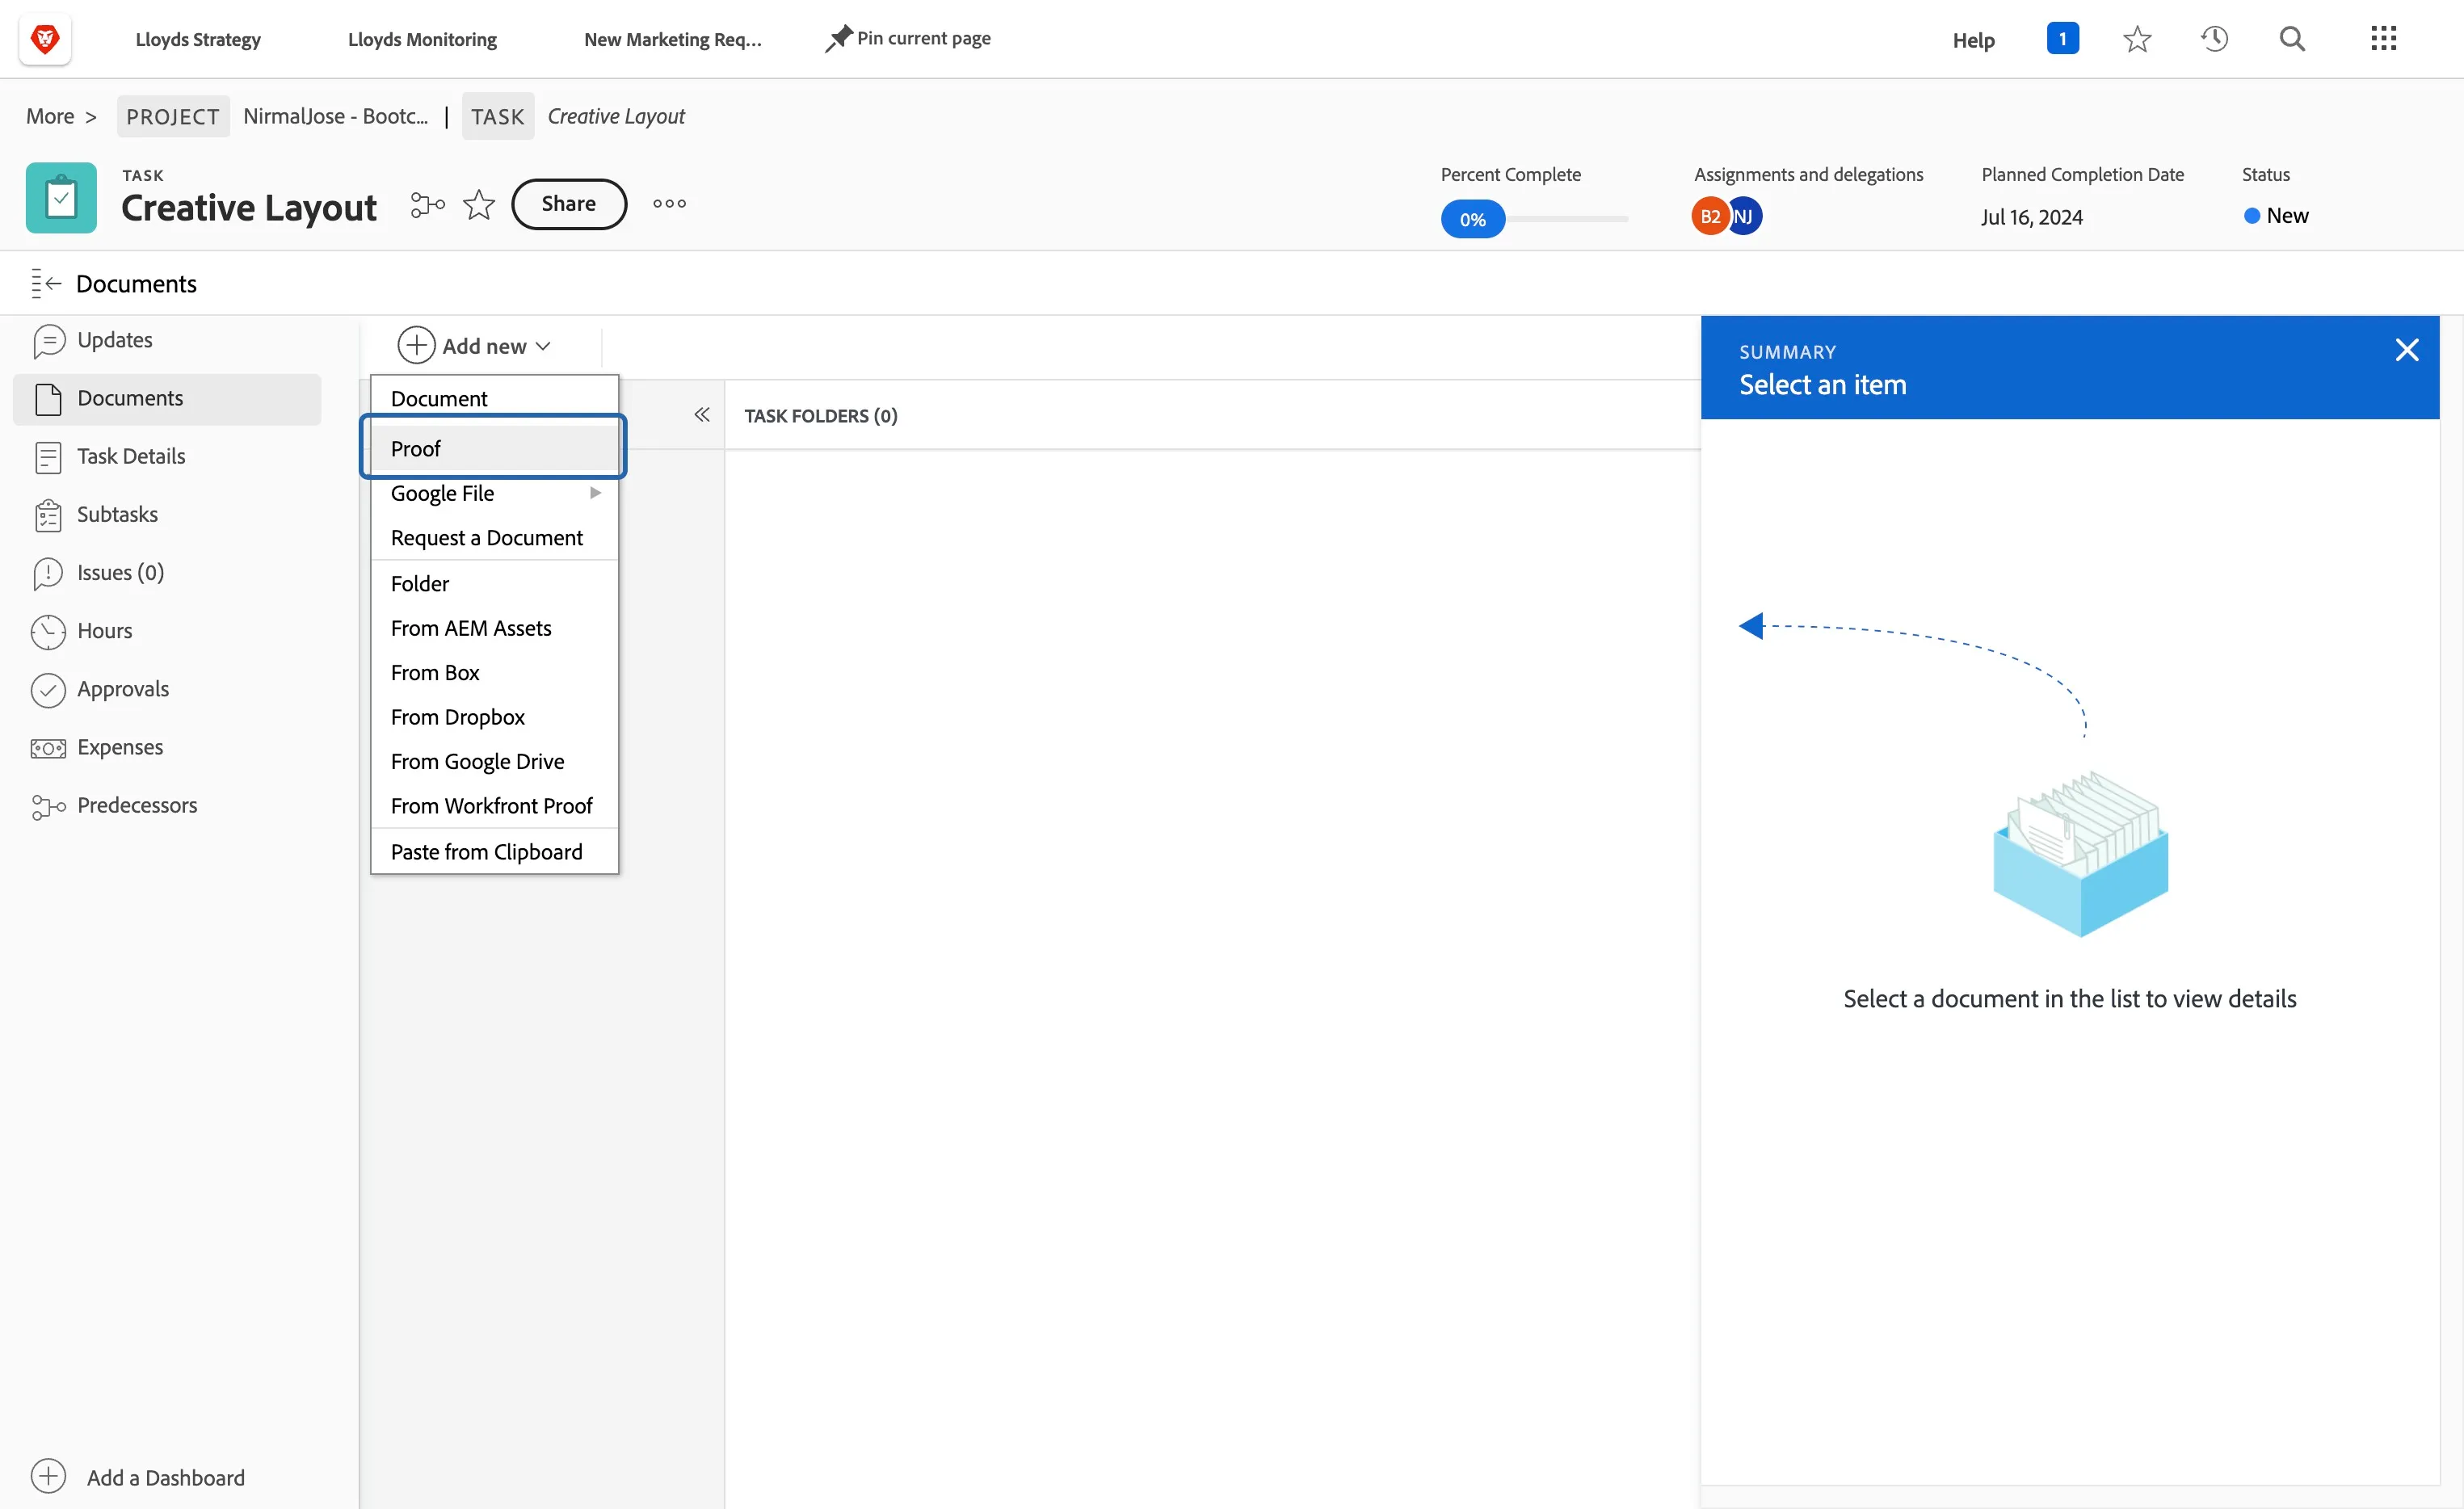
Task: Open Help in top bar
Action: click(x=1973, y=40)
